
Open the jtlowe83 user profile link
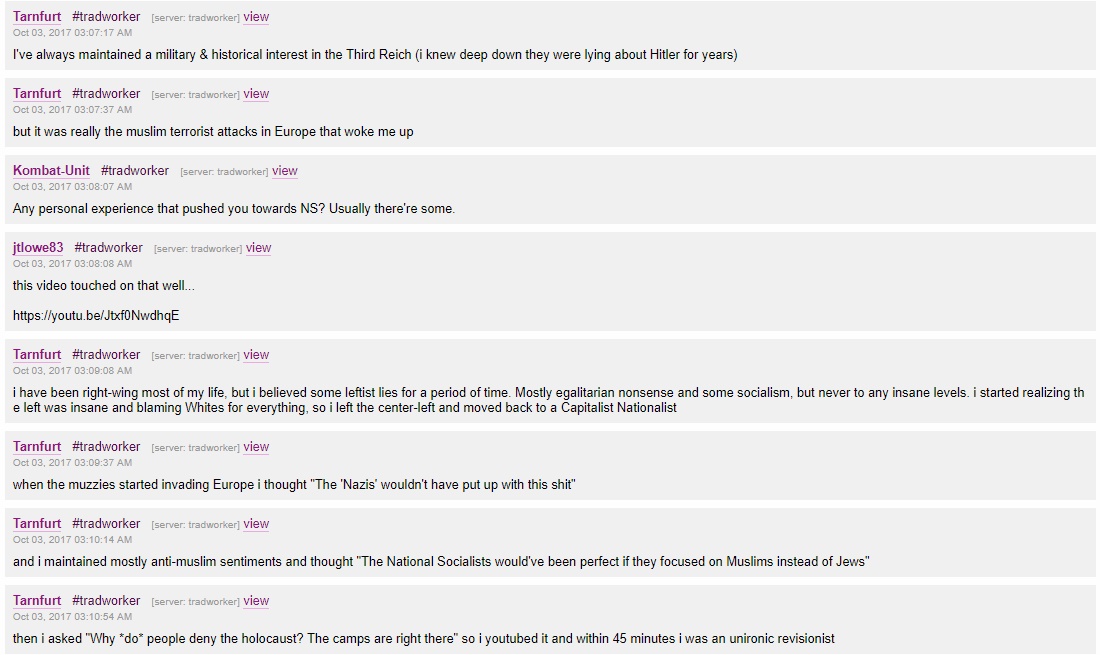click(38, 248)
